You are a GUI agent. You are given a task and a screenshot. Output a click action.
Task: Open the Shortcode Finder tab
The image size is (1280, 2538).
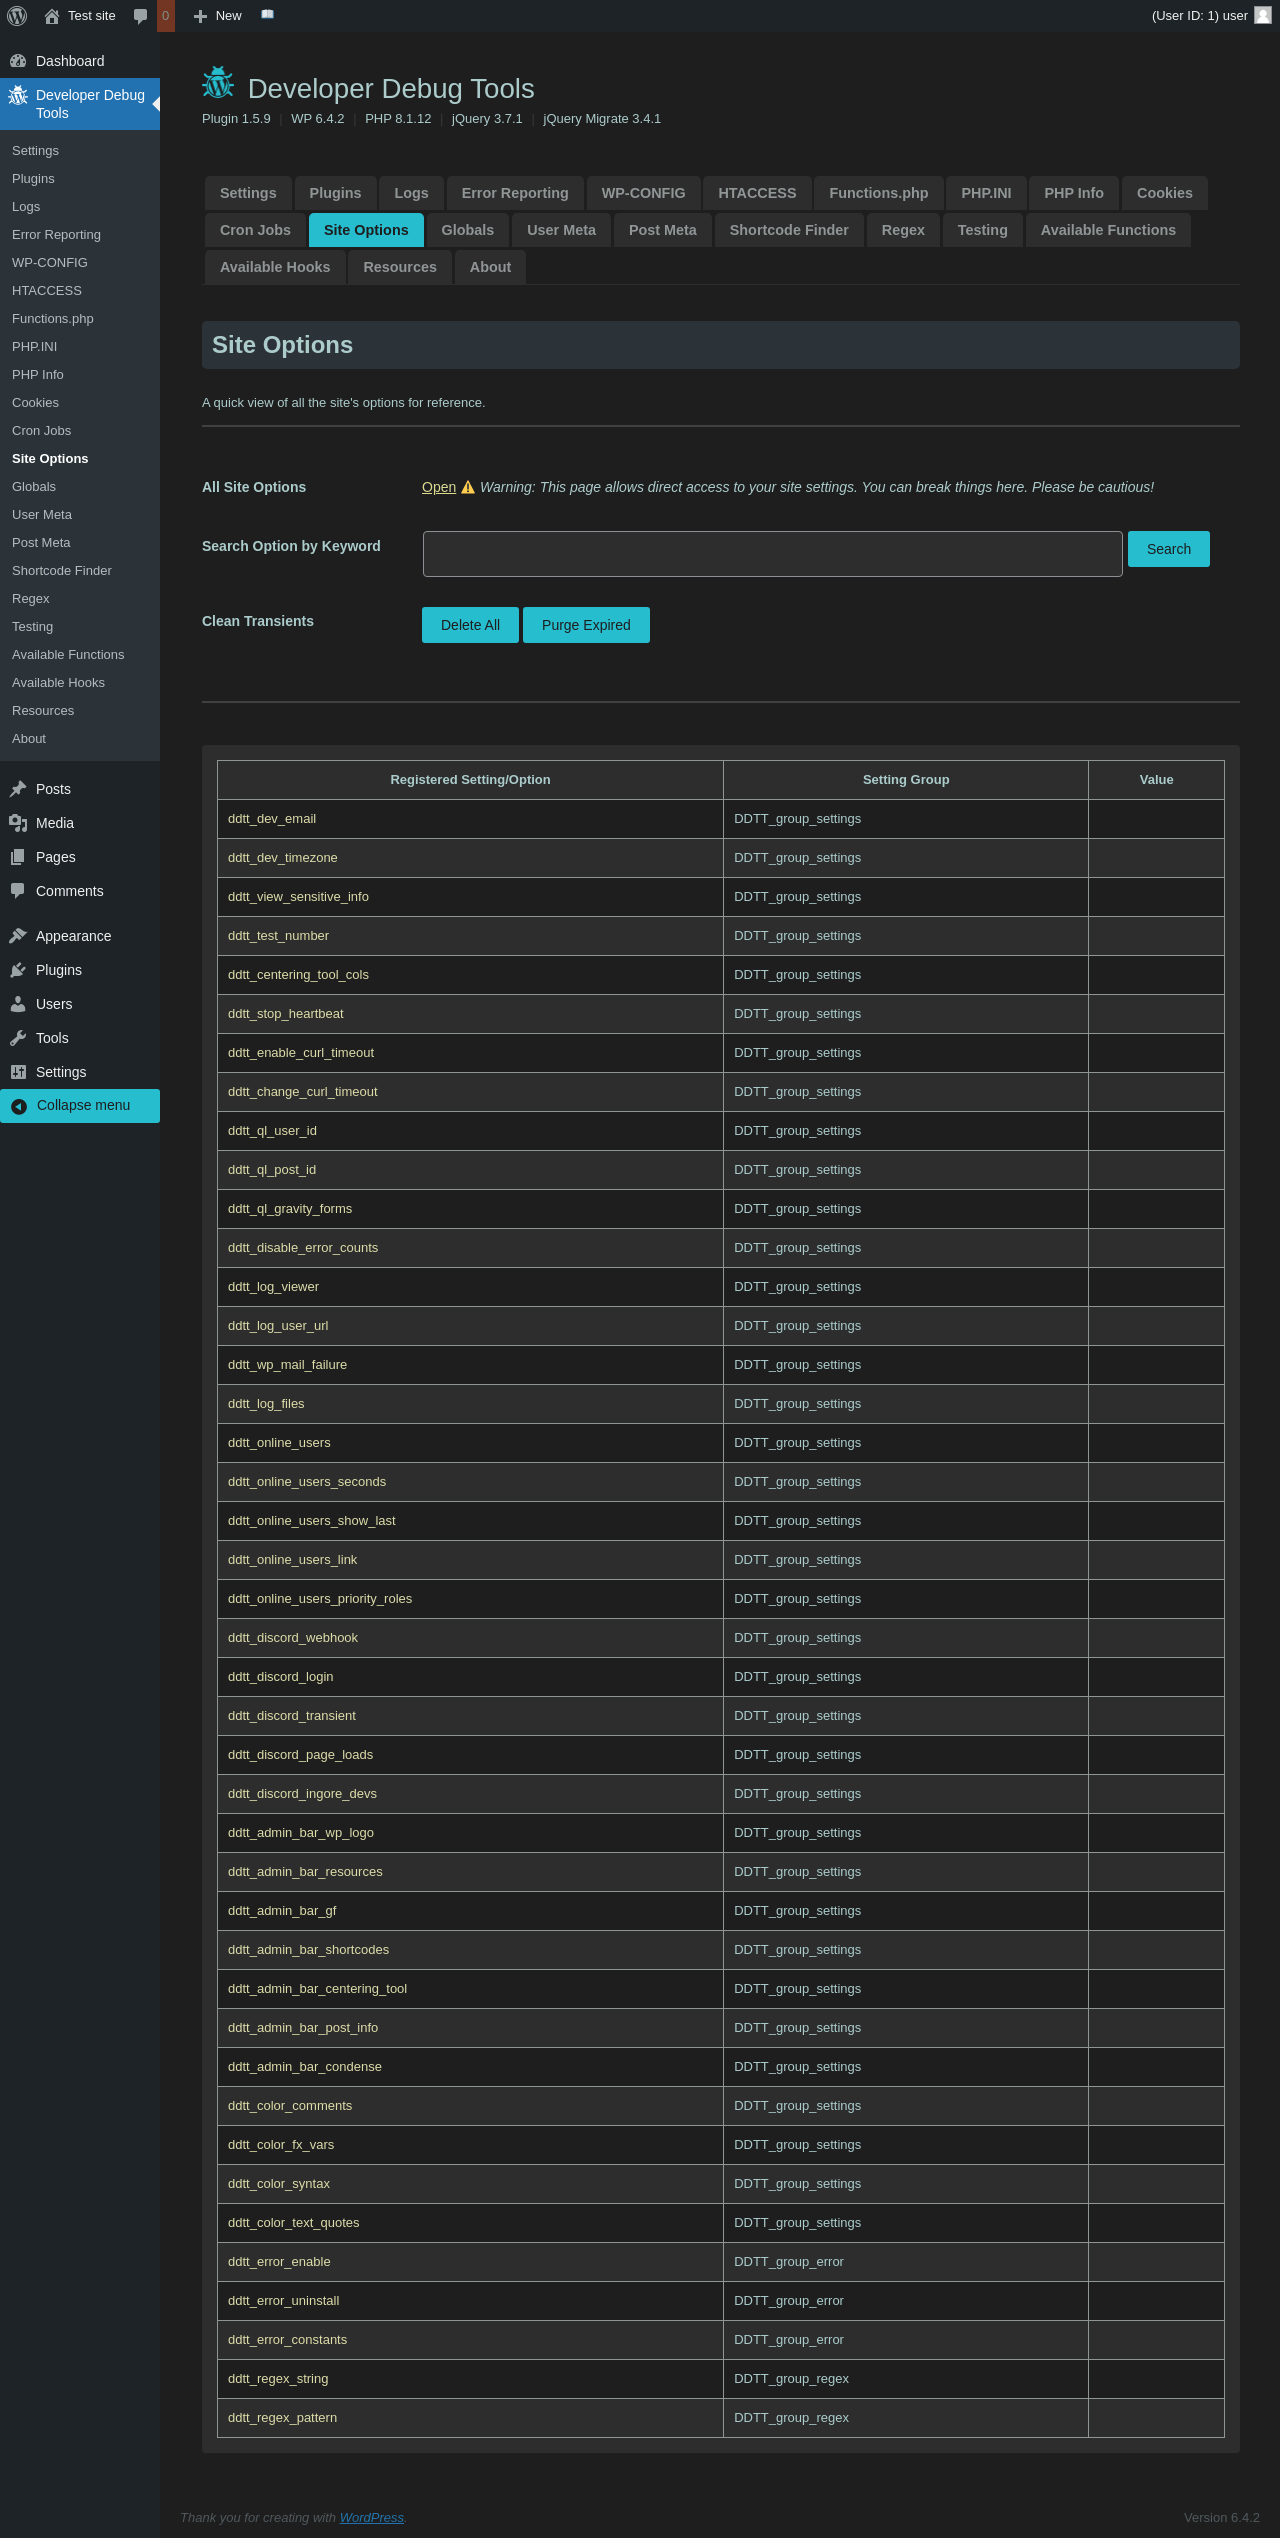coord(788,230)
